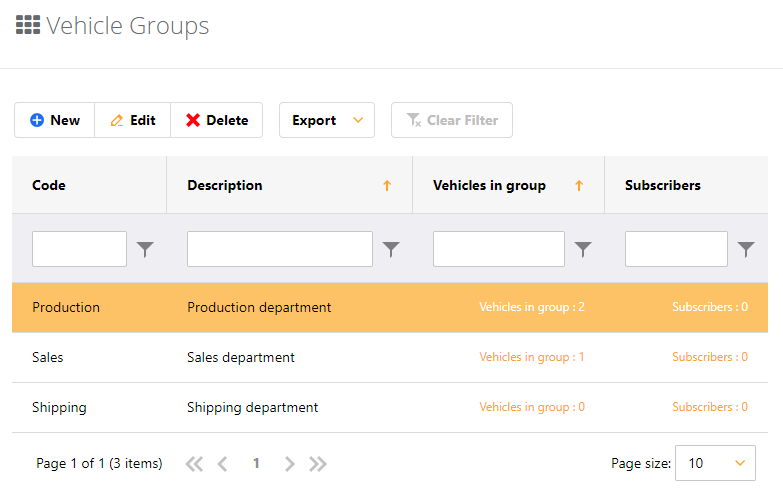The image size is (783, 503).
Task: Open Vehicles in group : 2 link
Action: (x=532, y=307)
